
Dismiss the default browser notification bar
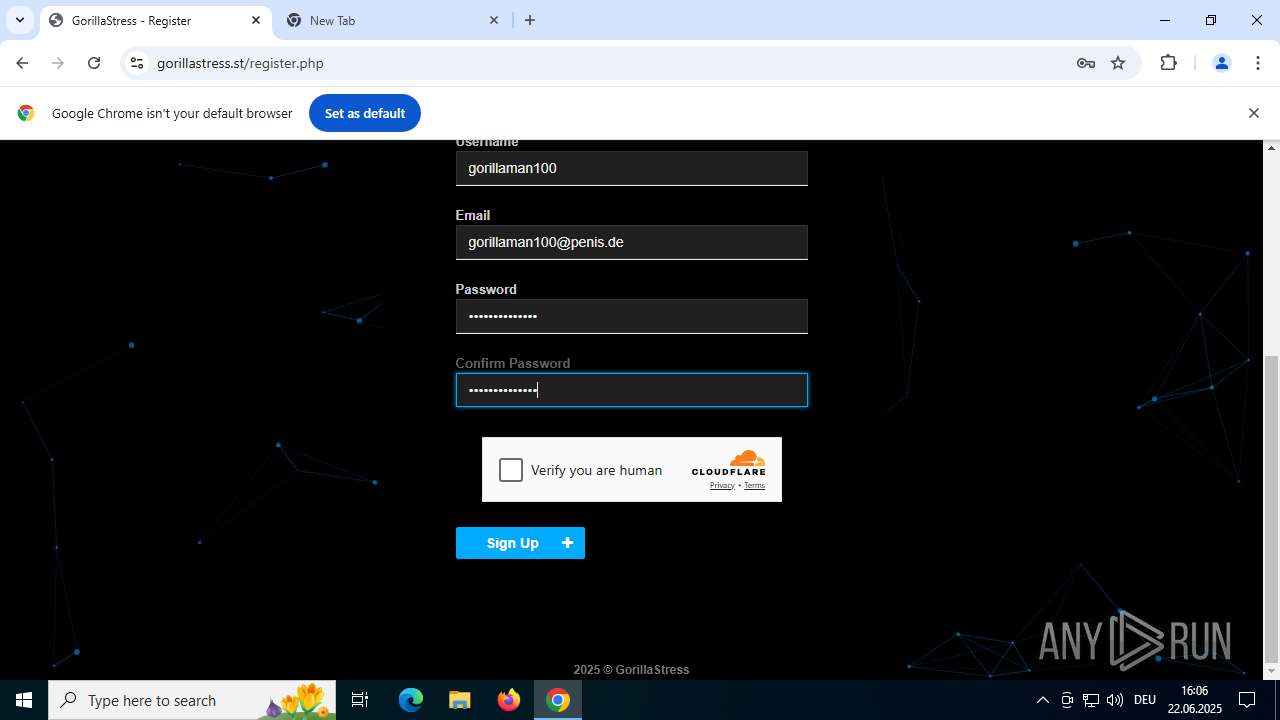[1253, 113]
